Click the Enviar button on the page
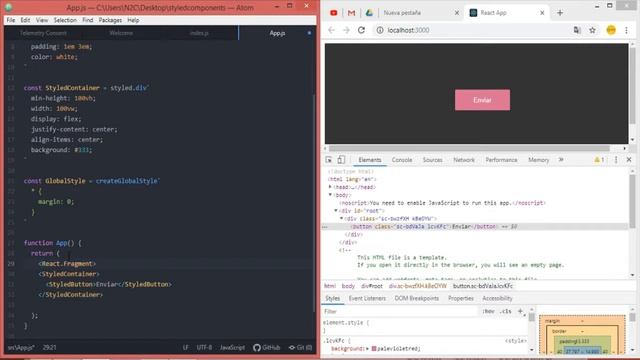The width and height of the screenshot is (640, 360). coord(482,100)
